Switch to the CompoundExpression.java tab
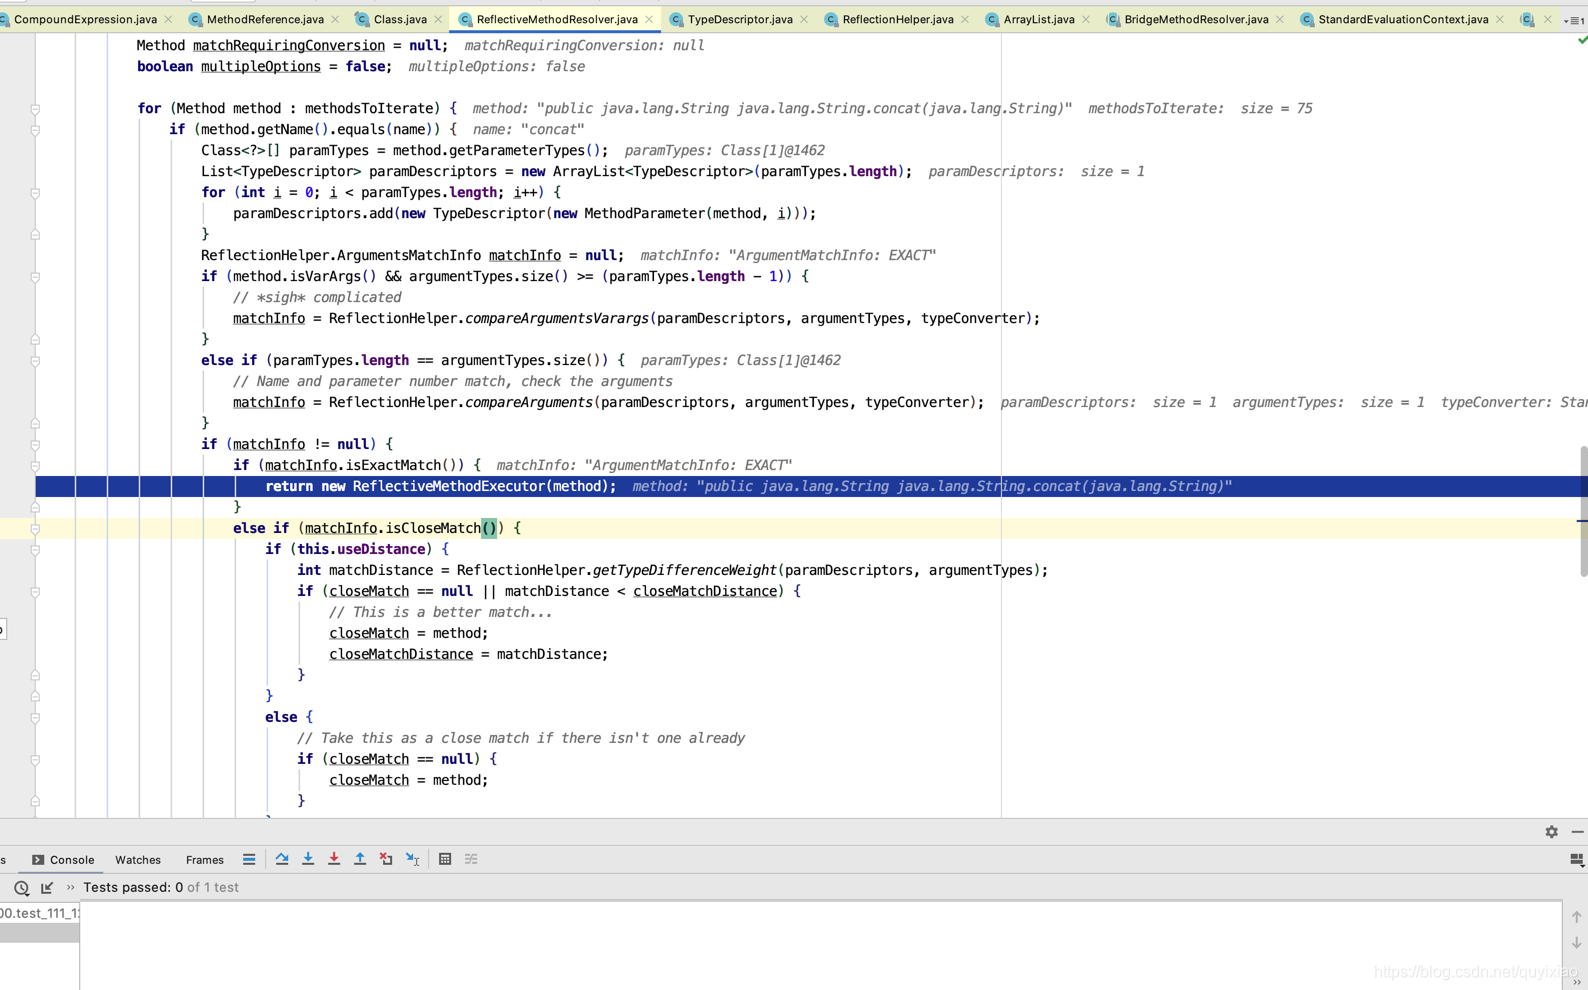 click(85, 20)
